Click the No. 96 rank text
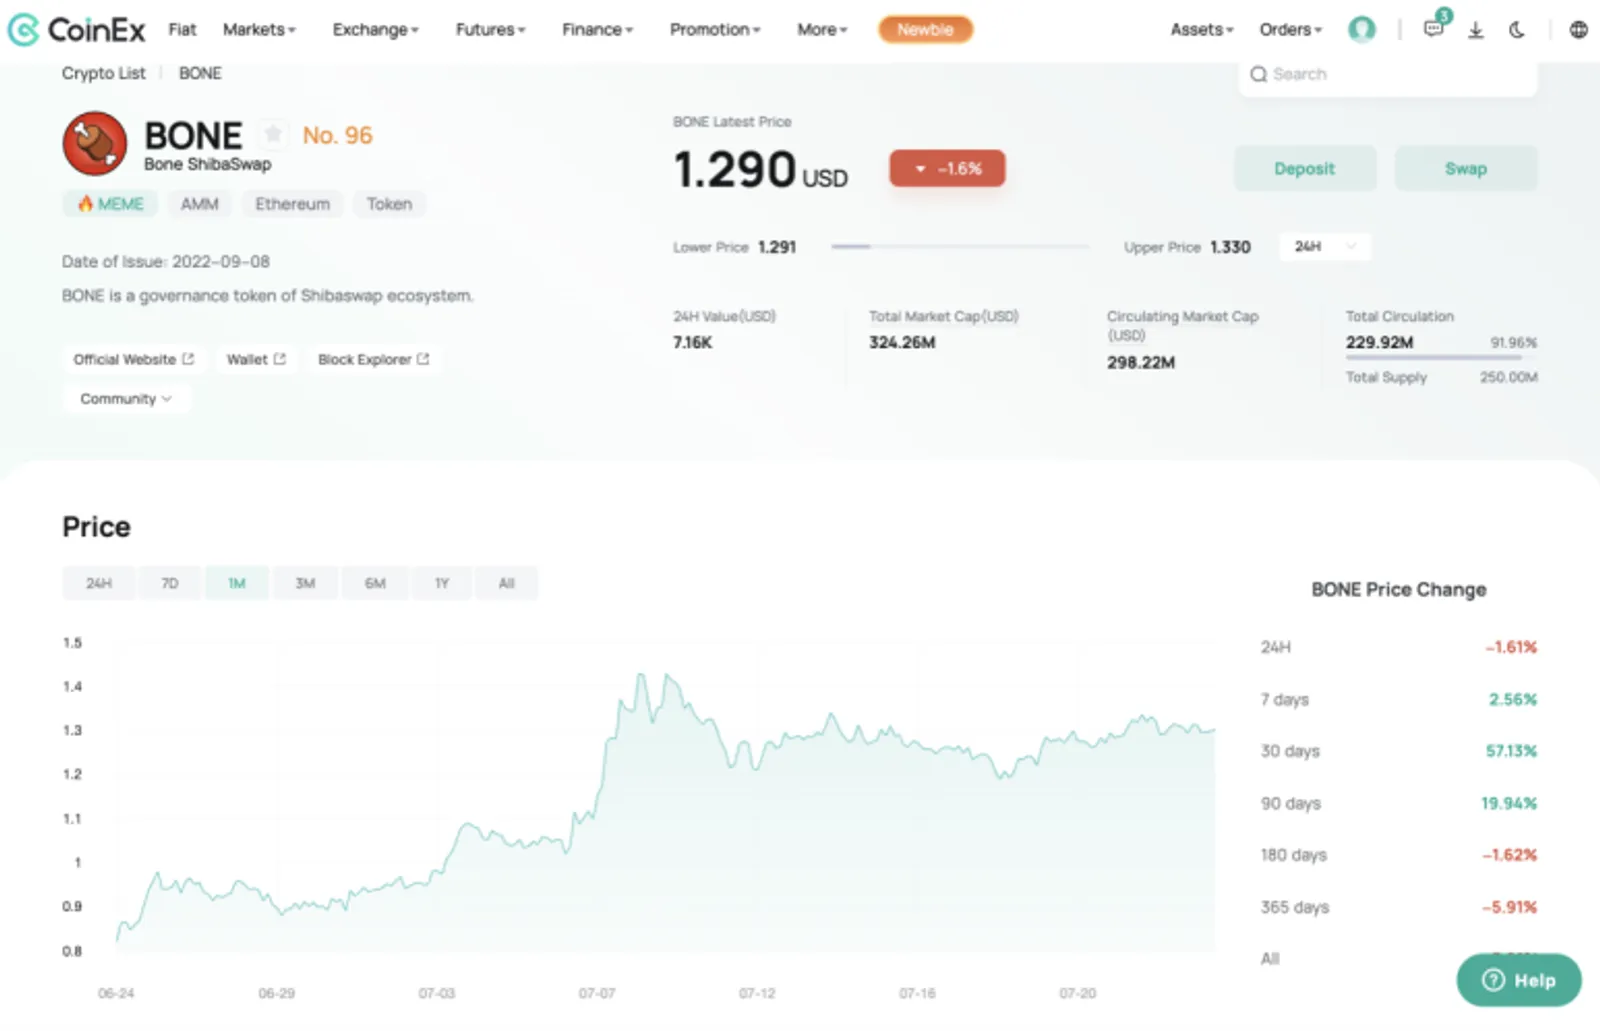 click(x=337, y=135)
